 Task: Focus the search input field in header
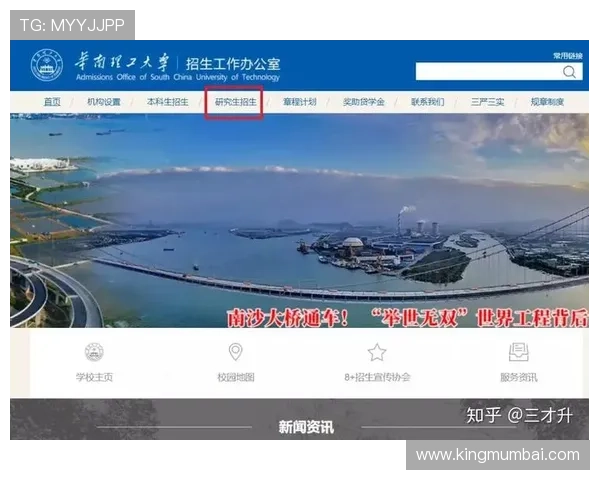click(x=499, y=72)
